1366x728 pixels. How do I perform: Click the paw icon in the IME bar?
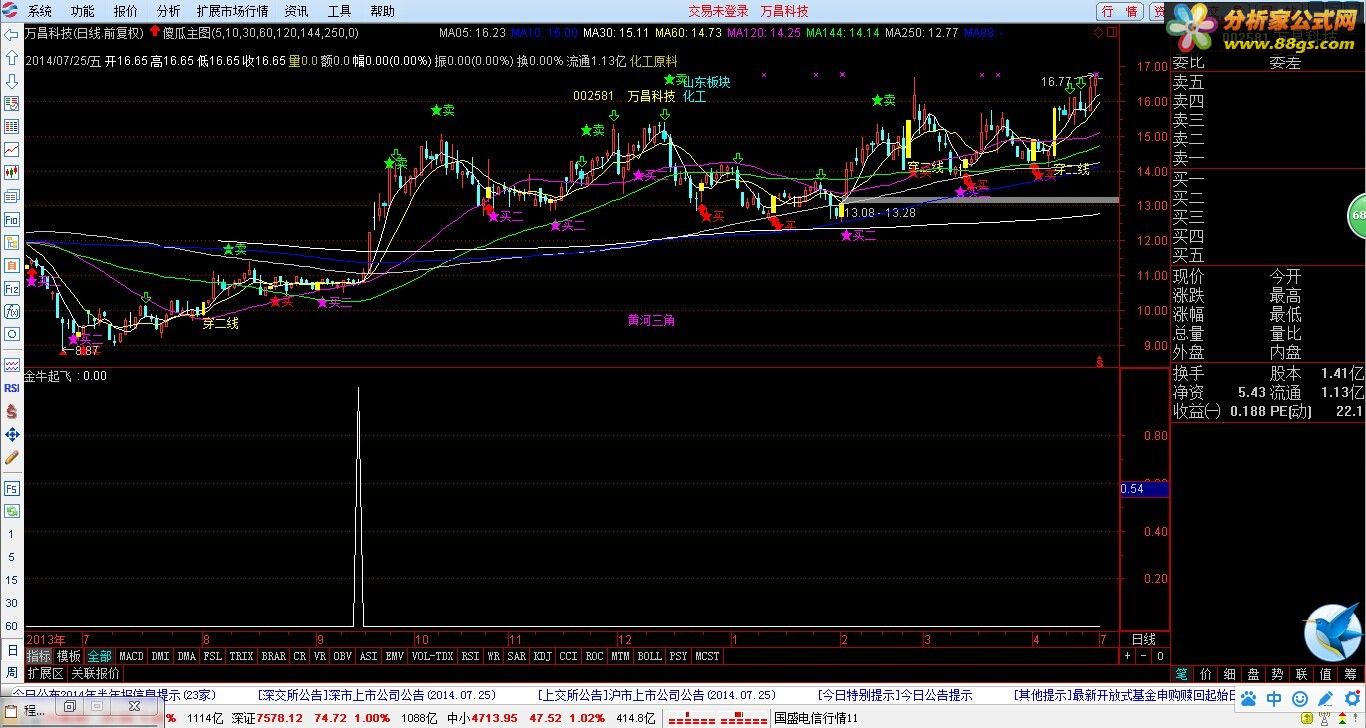1249,699
